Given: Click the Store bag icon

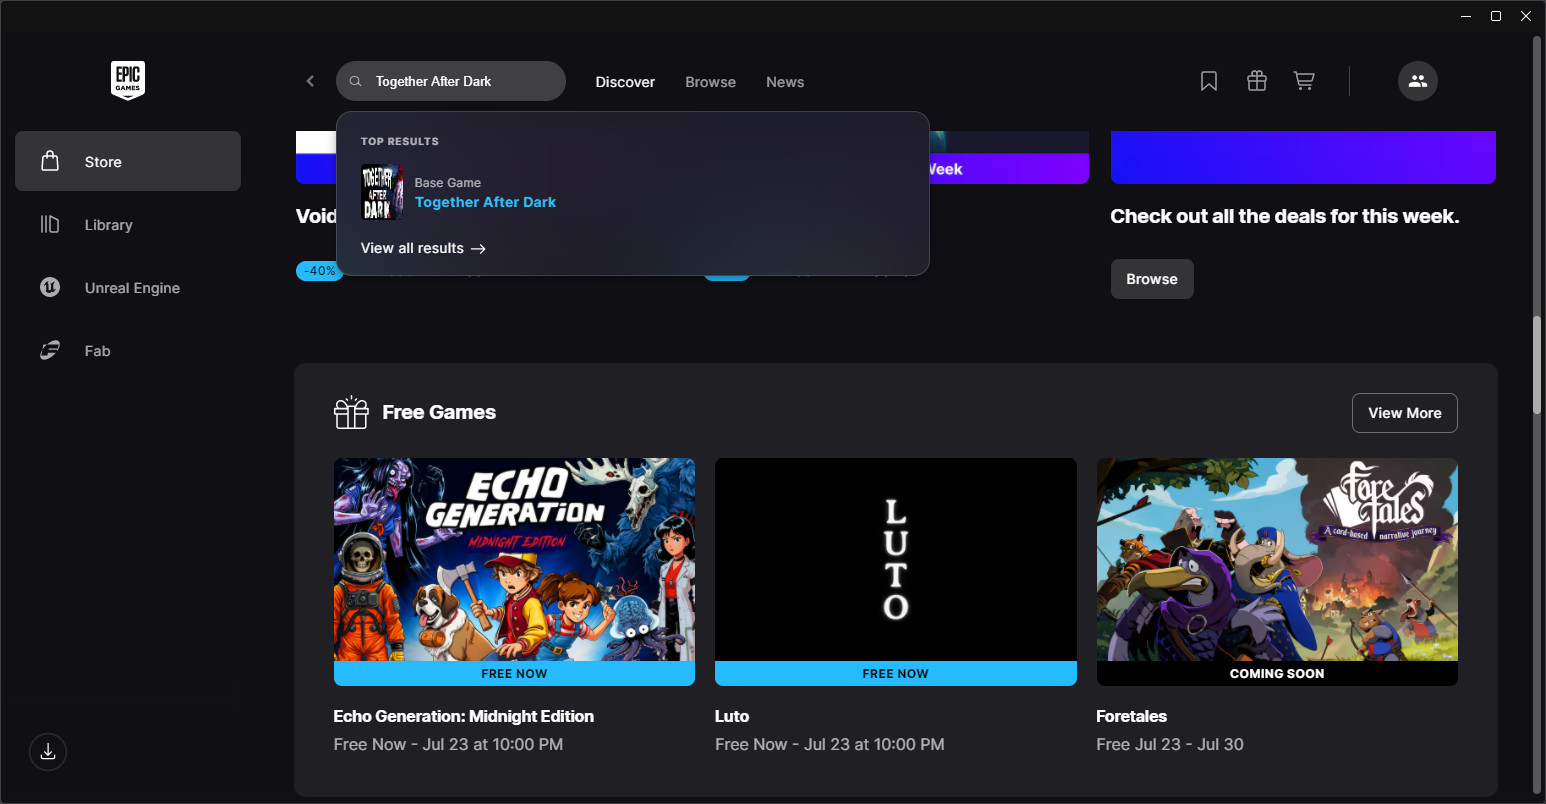Looking at the screenshot, I should 50,161.
